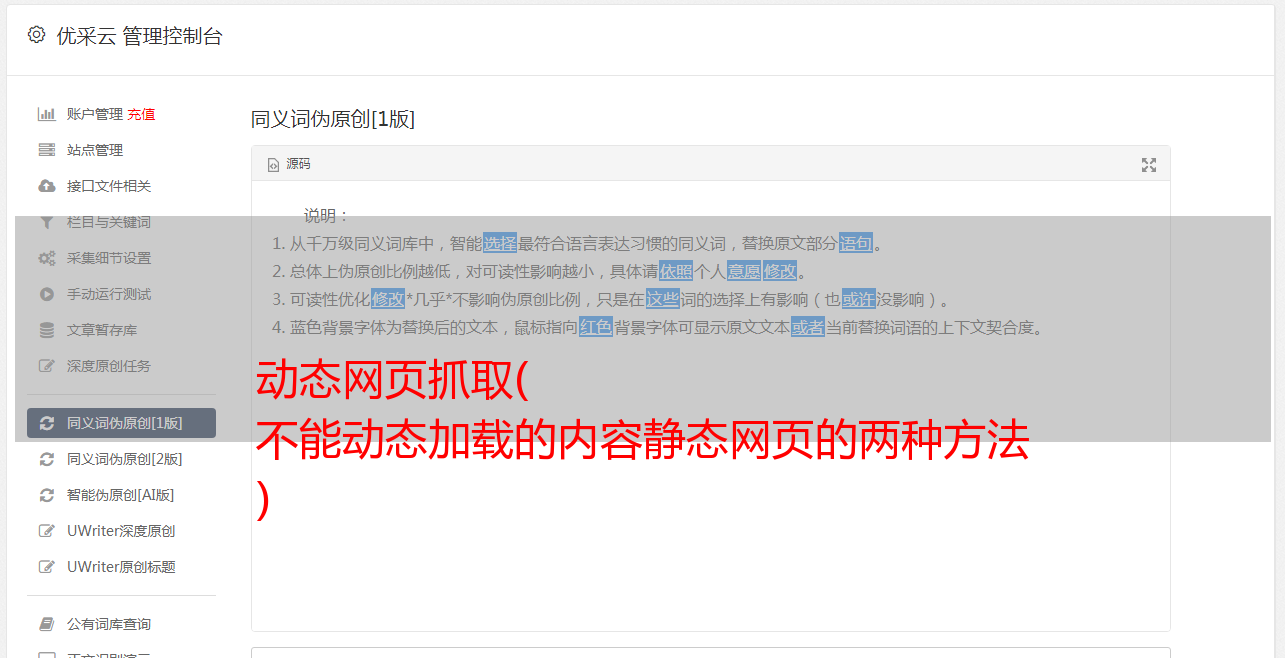Click the fullscreen expand icon in editor toolbar
Screen dimensions: 1285x658
pos(1149,165)
